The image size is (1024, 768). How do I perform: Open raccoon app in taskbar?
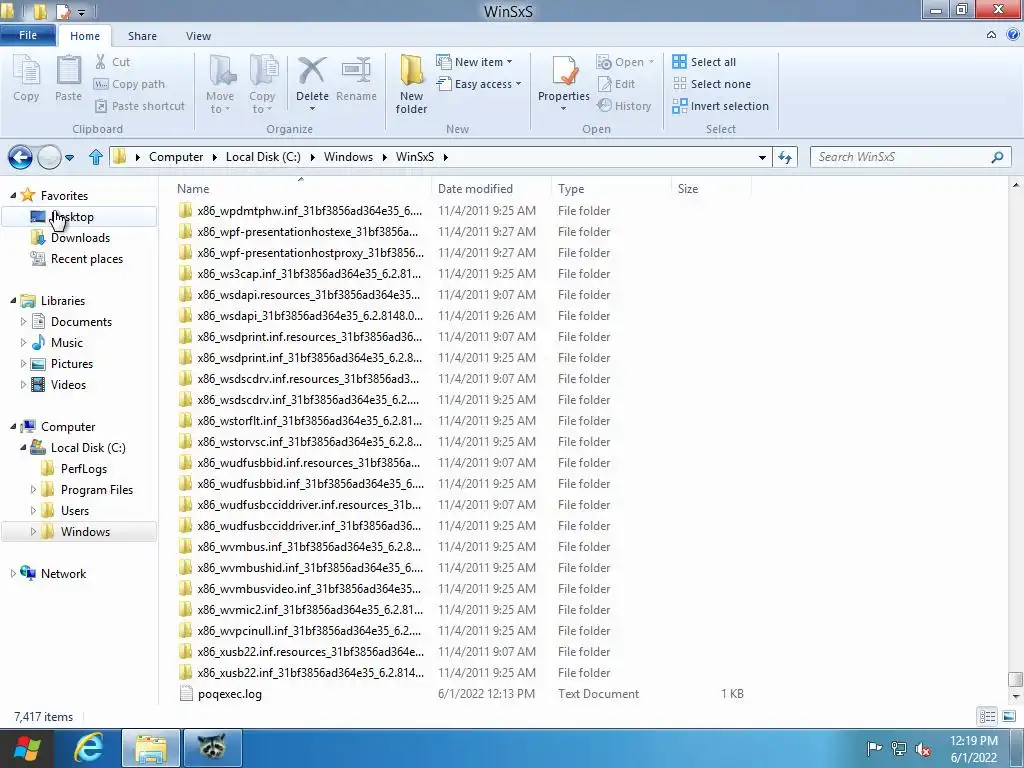(213, 748)
